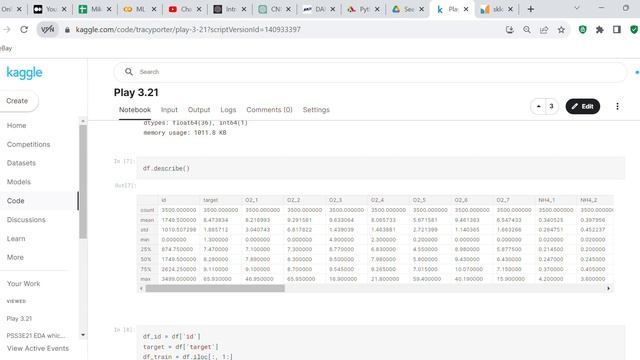This screenshot has height=360, width=640.
Task: Open Your Work in the sidebar
Action: click(x=24, y=283)
